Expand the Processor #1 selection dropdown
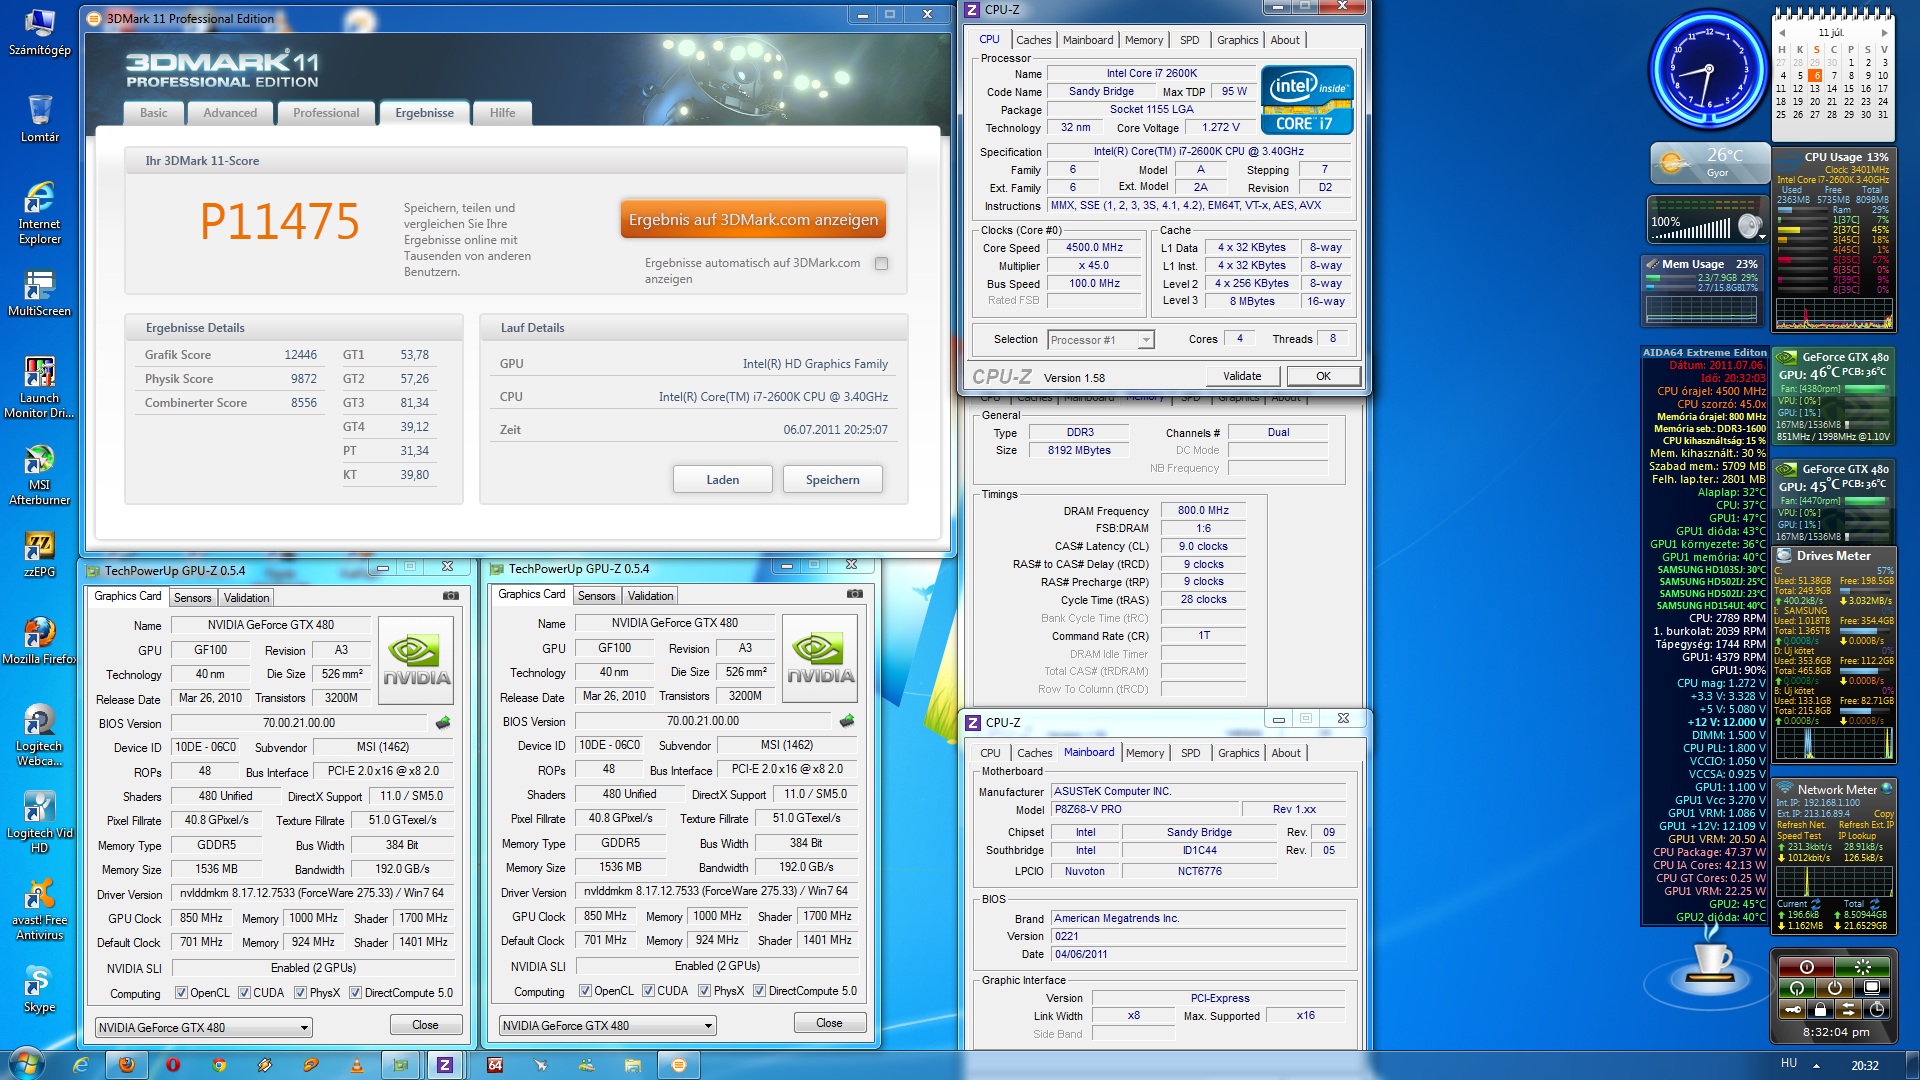Screen dimensions: 1920x1080 pyautogui.click(x=1145, y=340)
